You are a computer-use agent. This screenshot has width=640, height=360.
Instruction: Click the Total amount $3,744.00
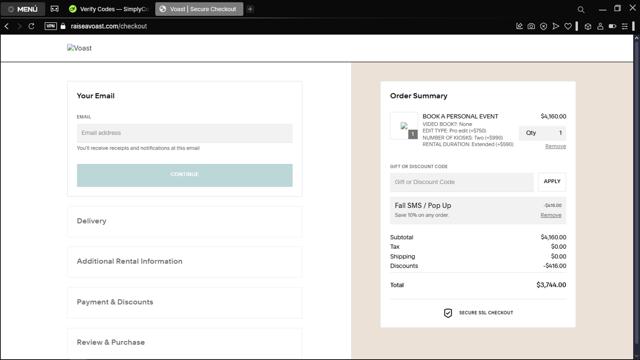551,285
